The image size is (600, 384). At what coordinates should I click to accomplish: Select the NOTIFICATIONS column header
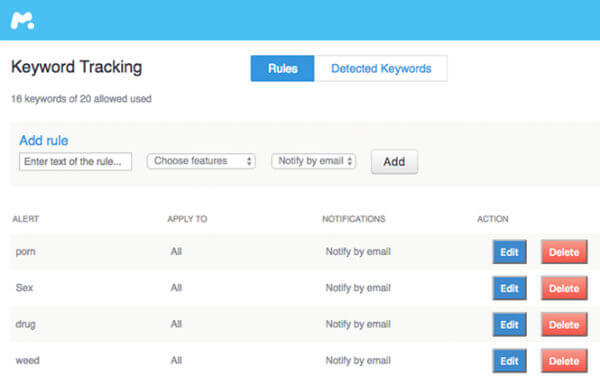(354, 219)
